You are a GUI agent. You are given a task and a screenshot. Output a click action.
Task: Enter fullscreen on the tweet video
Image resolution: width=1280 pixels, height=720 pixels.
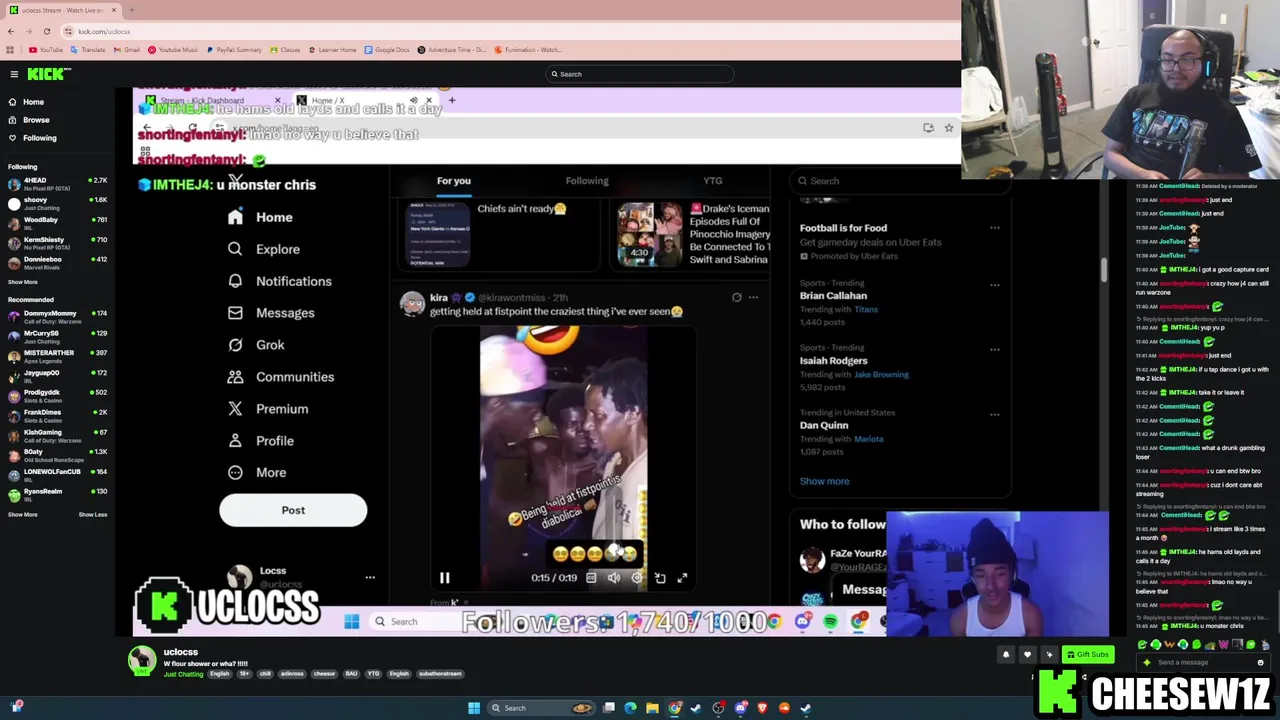click(682, 578)
